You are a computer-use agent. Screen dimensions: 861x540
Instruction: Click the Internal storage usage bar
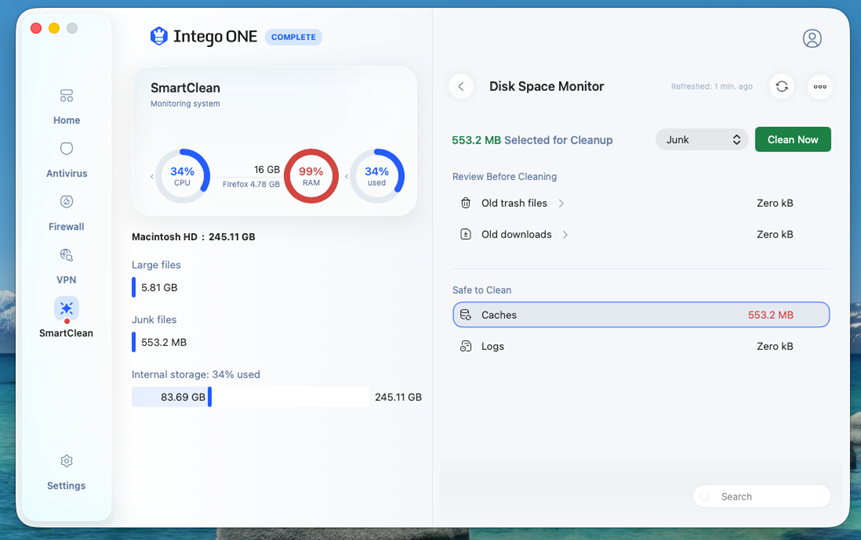(x=250, y=397)
